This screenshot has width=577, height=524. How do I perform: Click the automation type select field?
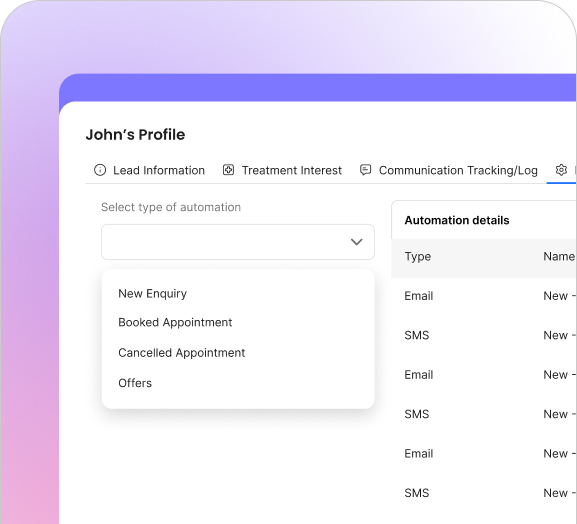(x=238, y=242)
